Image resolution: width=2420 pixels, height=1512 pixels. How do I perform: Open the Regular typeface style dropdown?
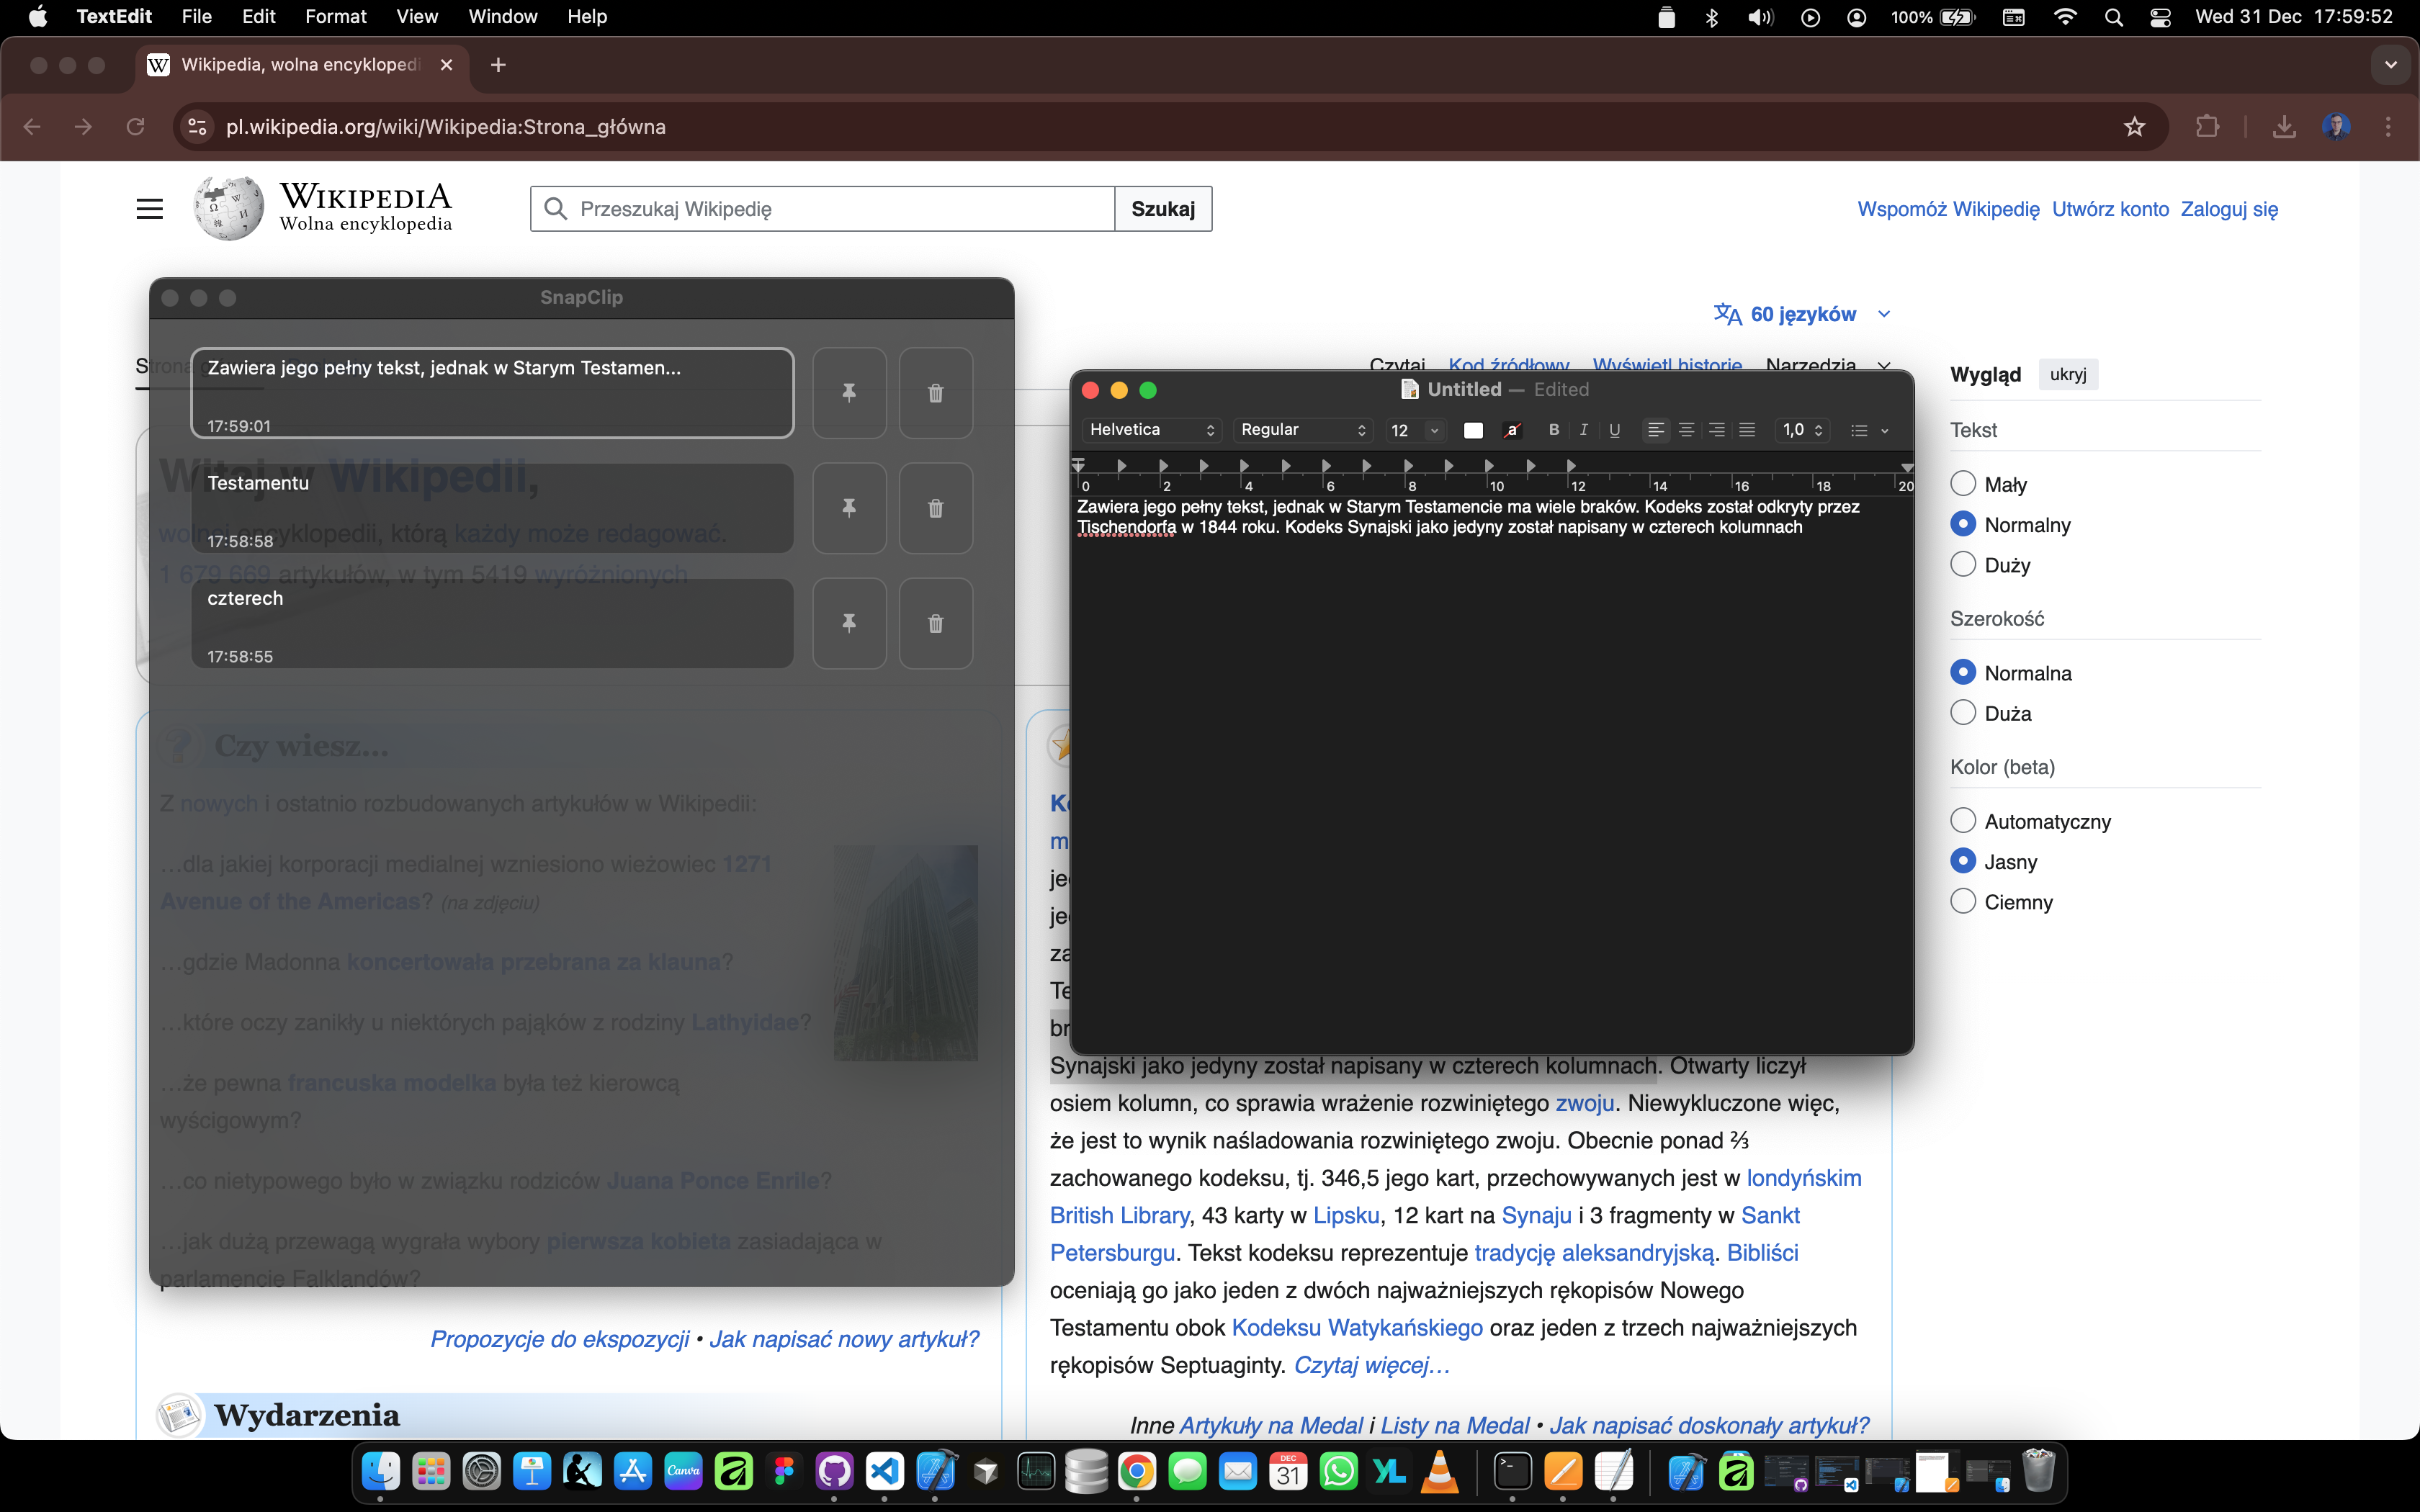1302,430
